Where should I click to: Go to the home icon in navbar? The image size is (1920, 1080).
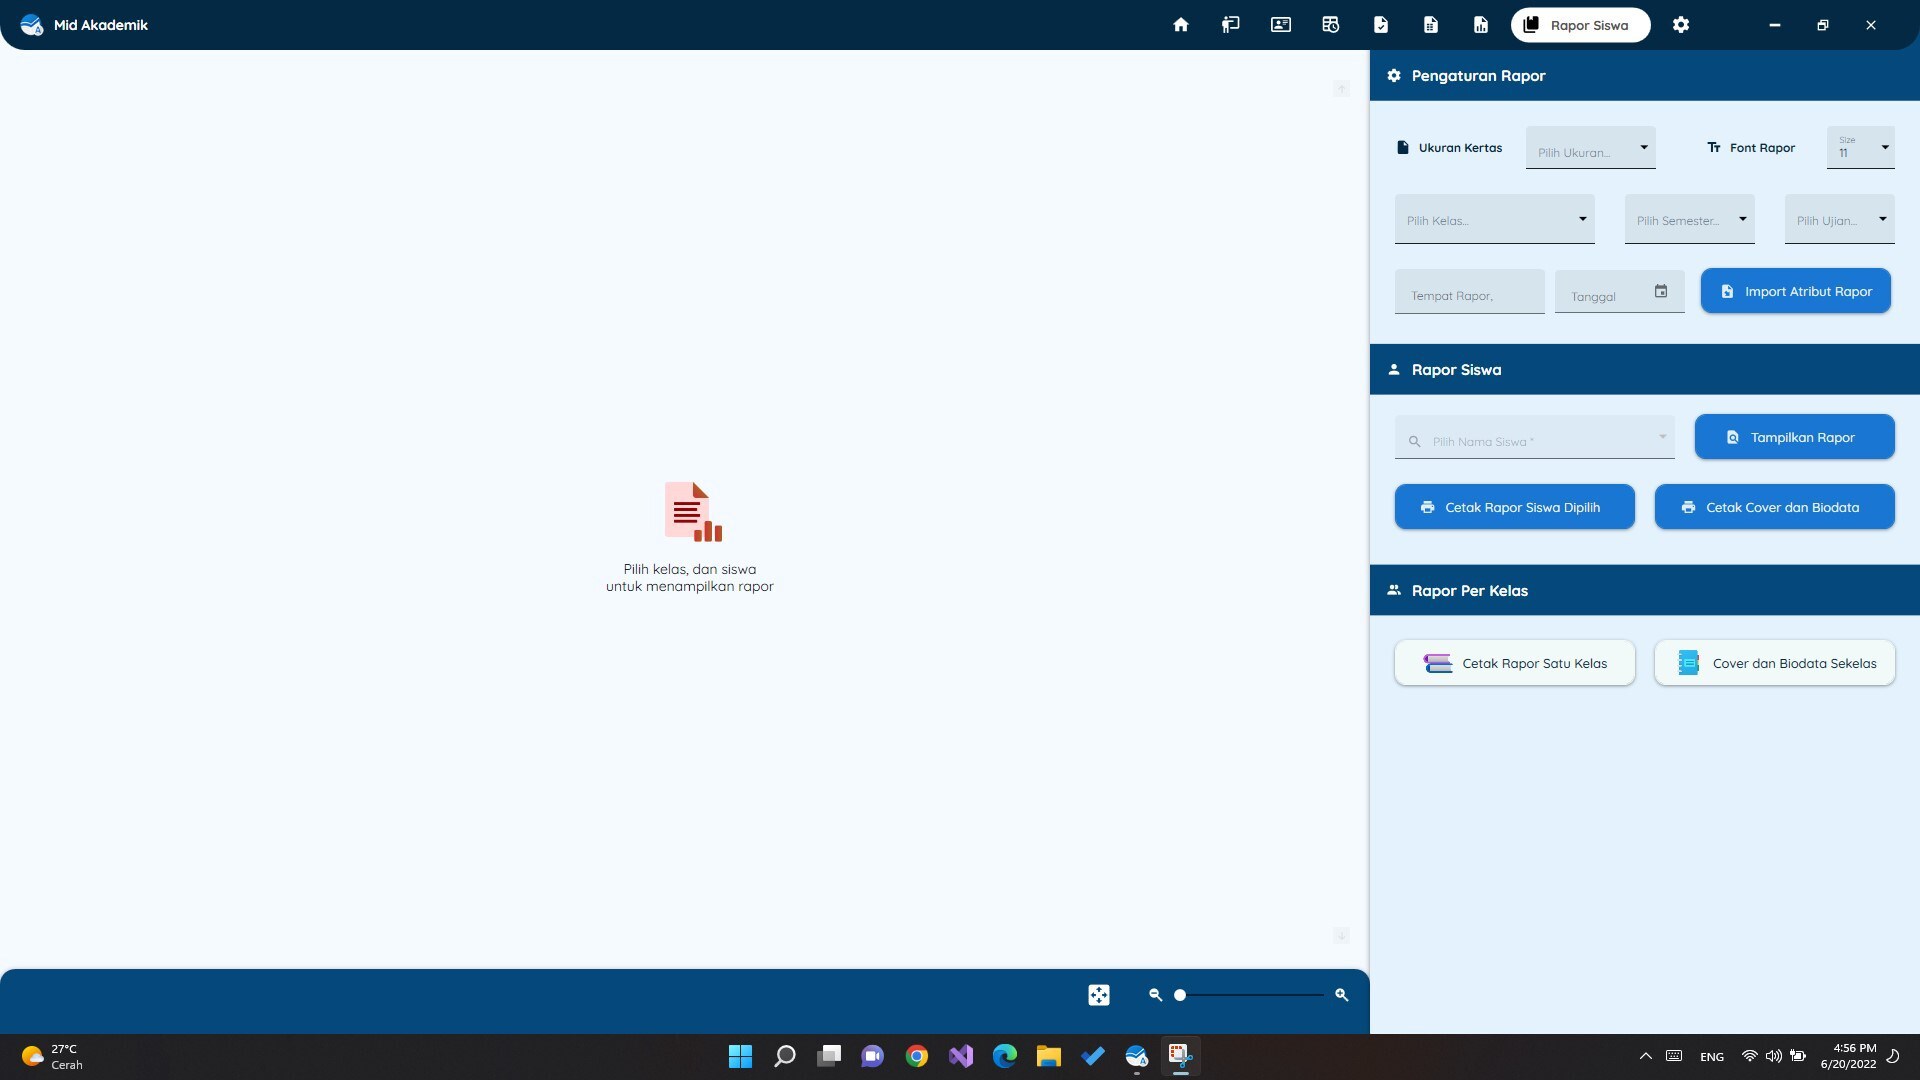[1181, 25]
